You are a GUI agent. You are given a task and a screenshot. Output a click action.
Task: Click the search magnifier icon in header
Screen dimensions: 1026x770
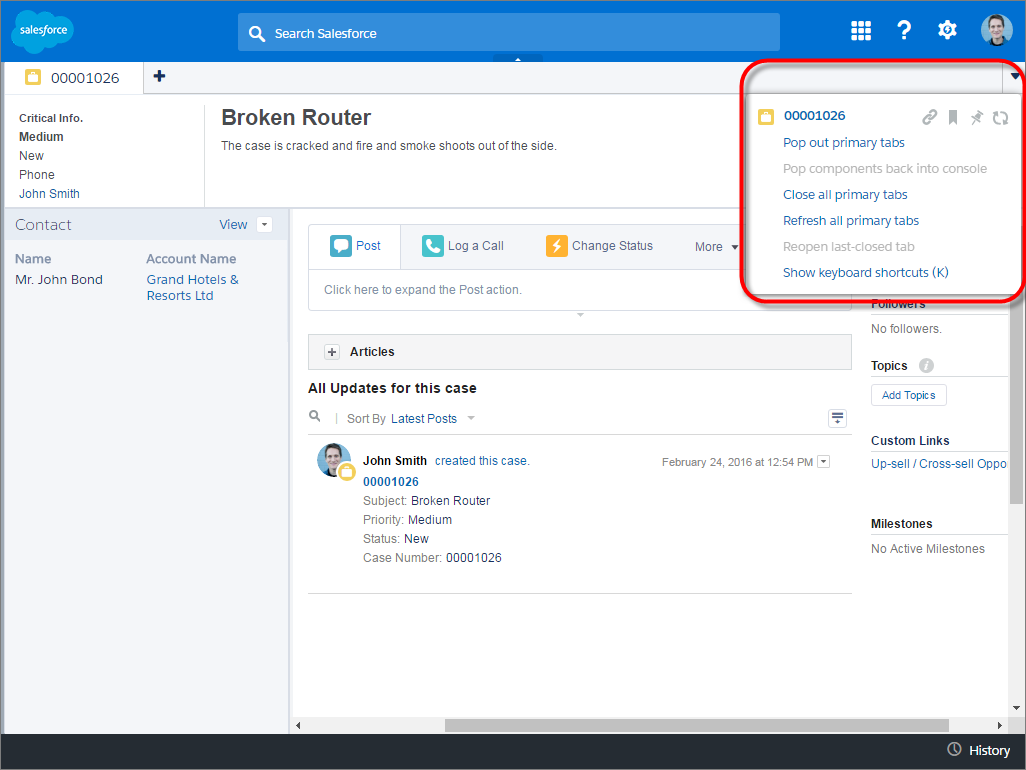point(256,34)
